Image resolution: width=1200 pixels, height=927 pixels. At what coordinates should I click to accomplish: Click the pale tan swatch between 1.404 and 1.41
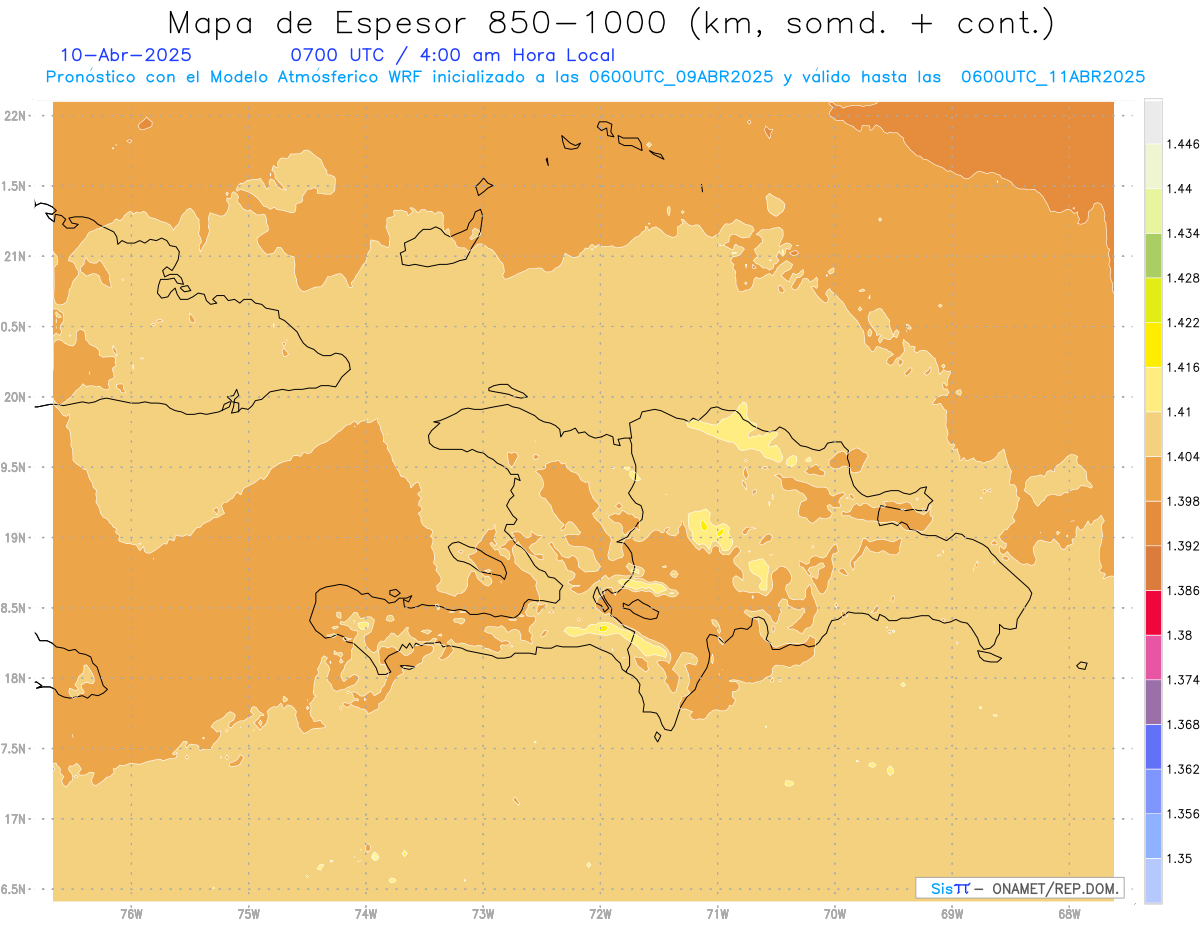click(1153, 433)
